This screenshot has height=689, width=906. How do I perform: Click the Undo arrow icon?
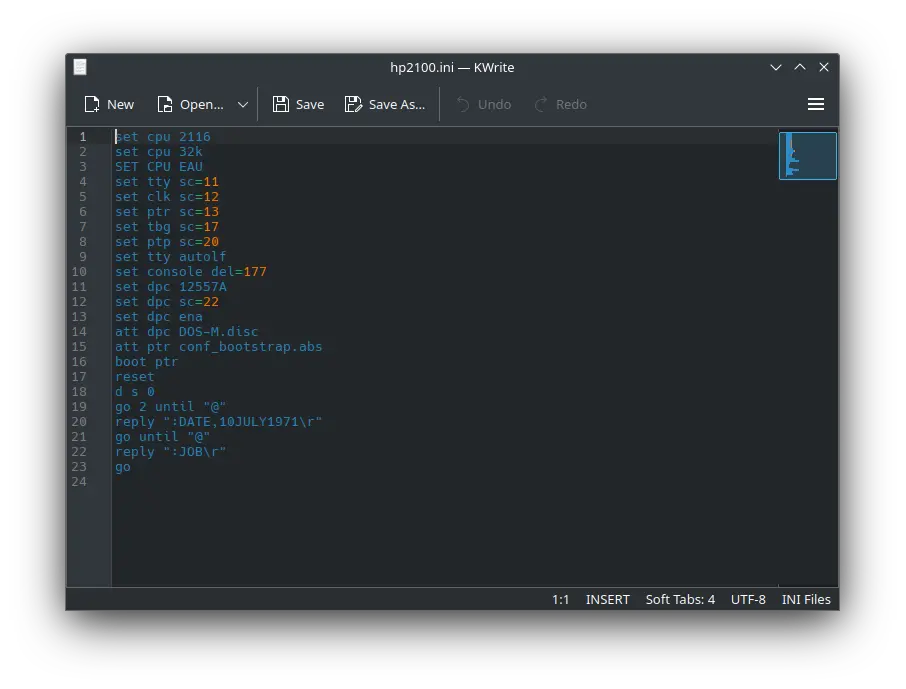[463, 104]
